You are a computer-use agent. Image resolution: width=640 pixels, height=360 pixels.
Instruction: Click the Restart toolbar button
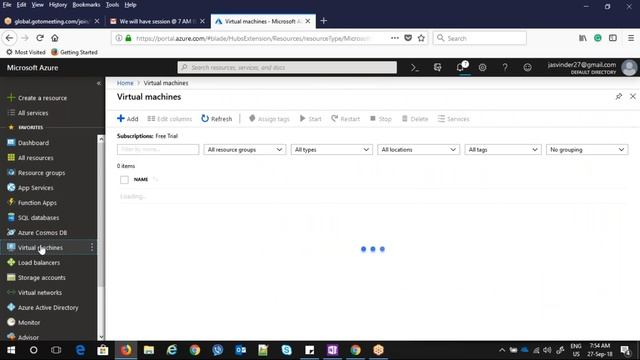[345, 119]
